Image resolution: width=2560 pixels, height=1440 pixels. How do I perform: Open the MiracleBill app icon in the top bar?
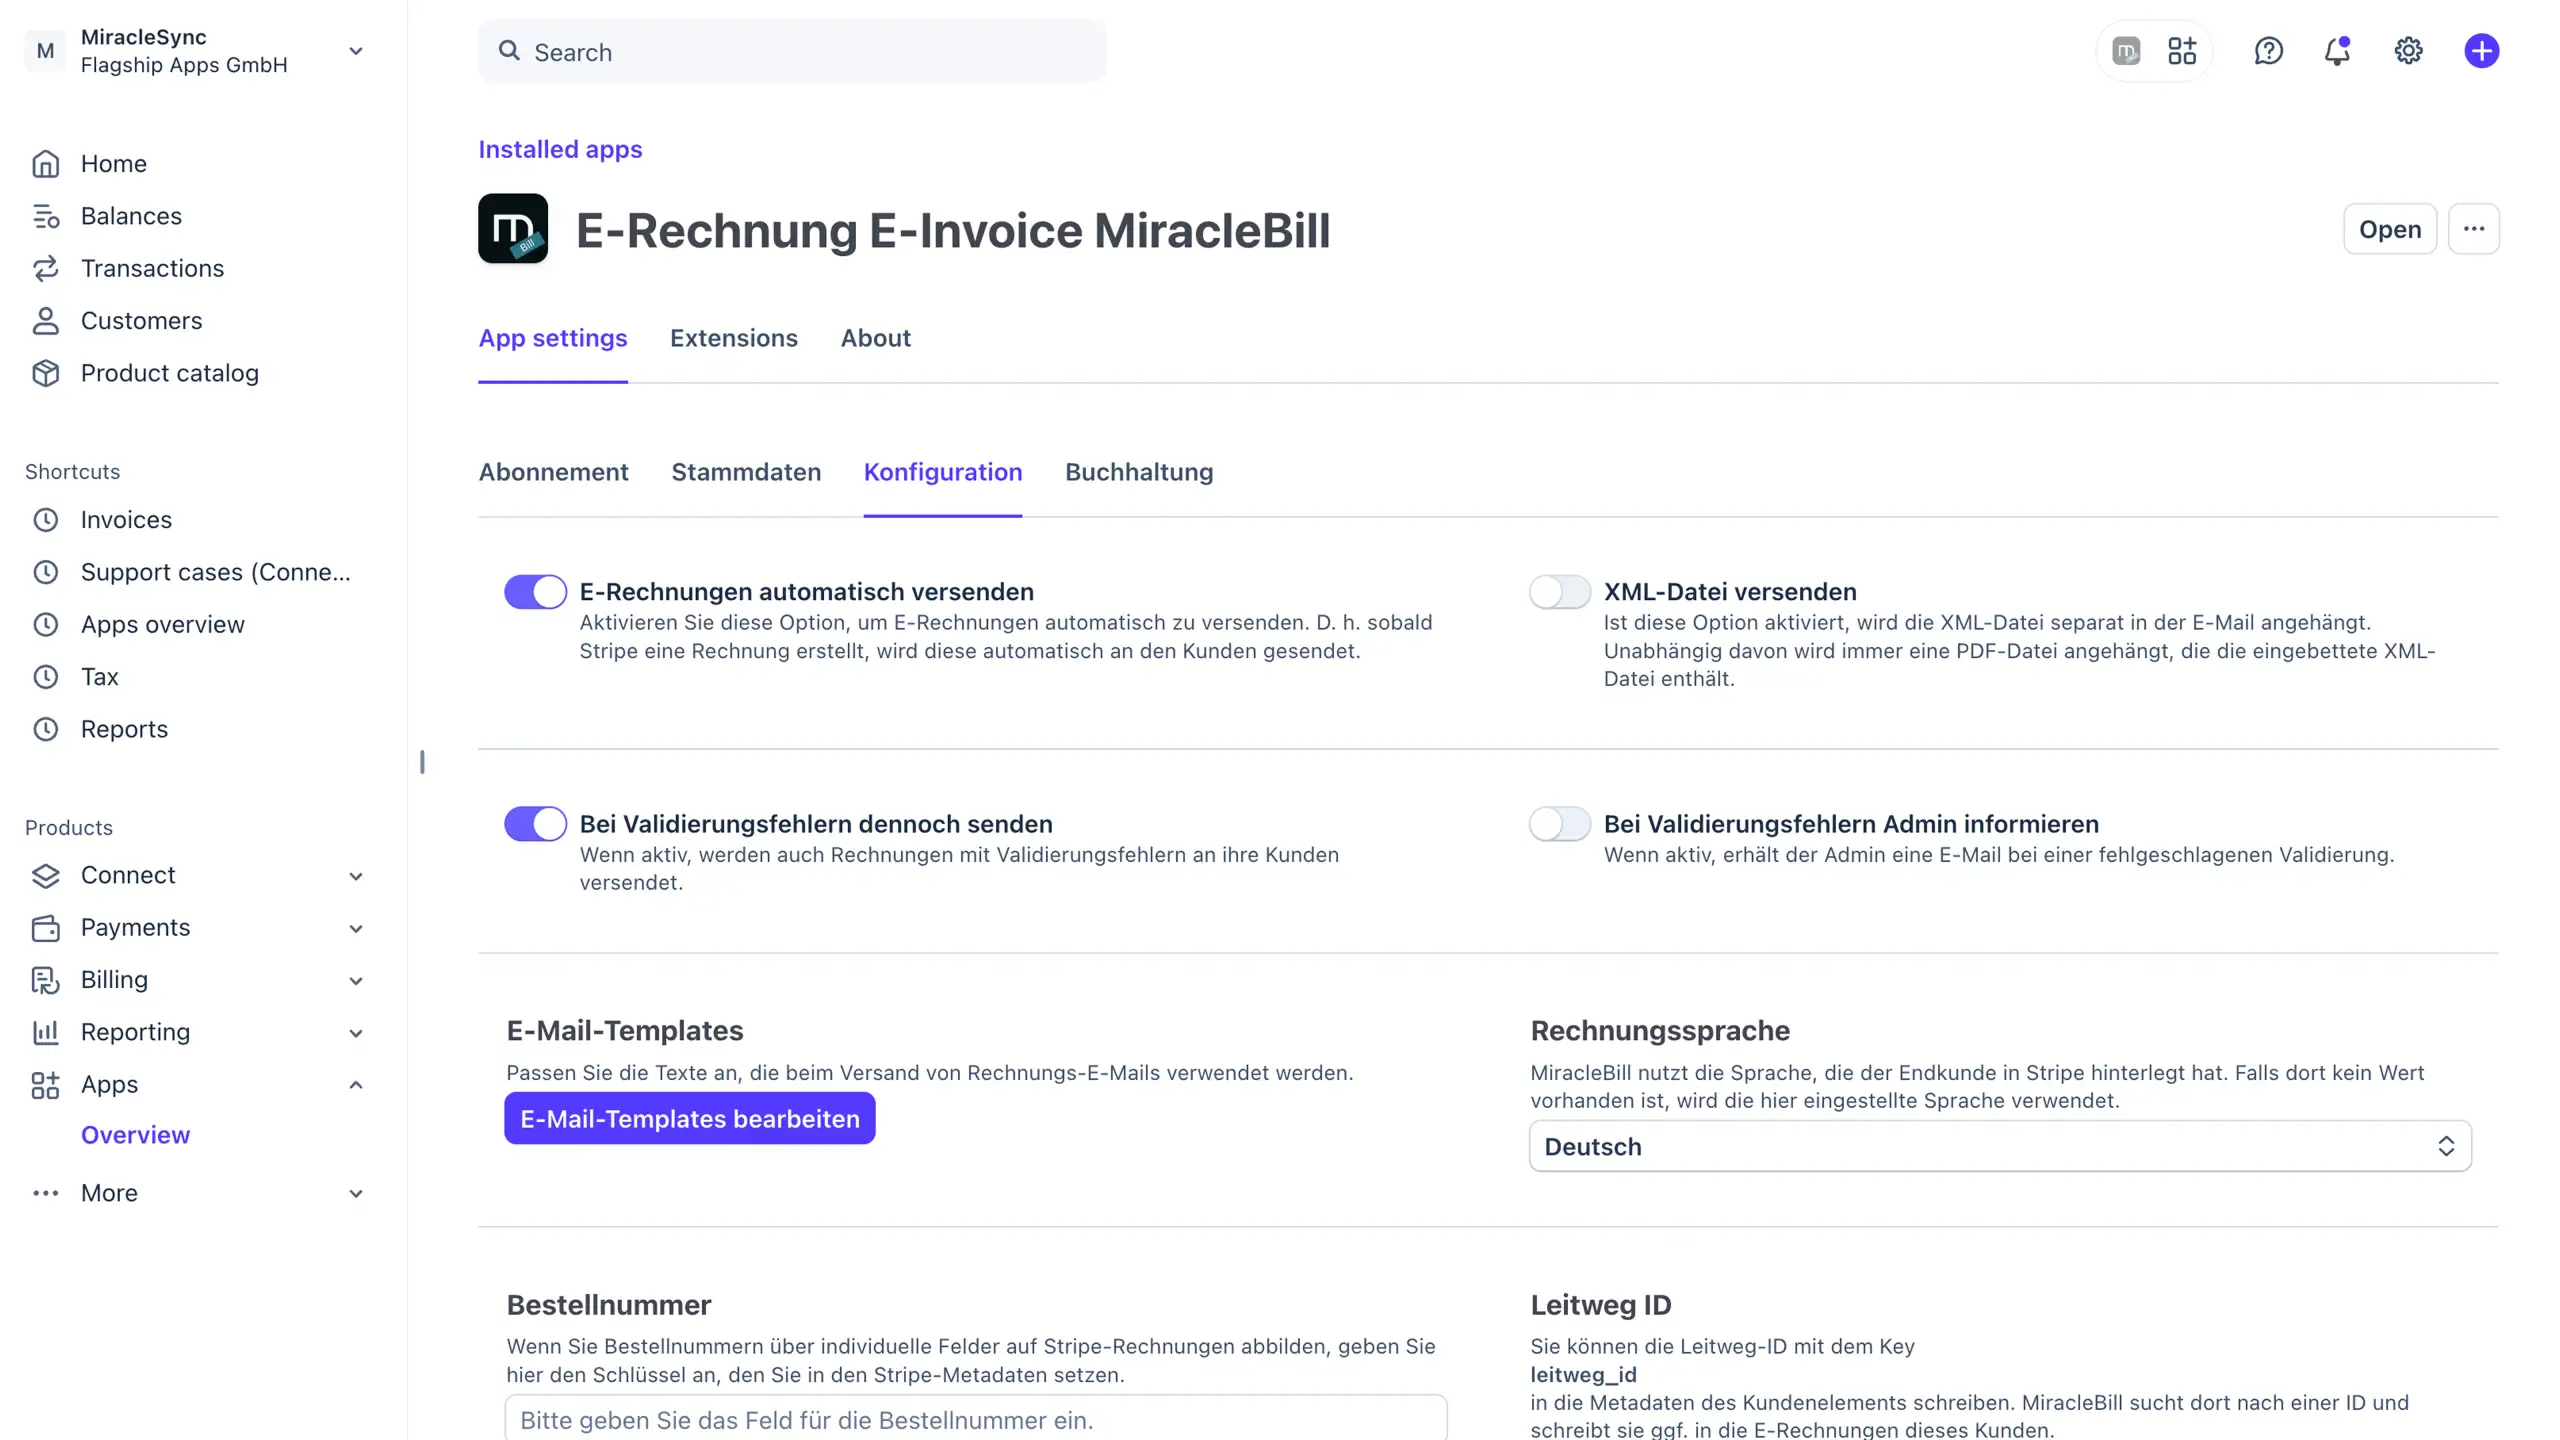(2126, 51)
